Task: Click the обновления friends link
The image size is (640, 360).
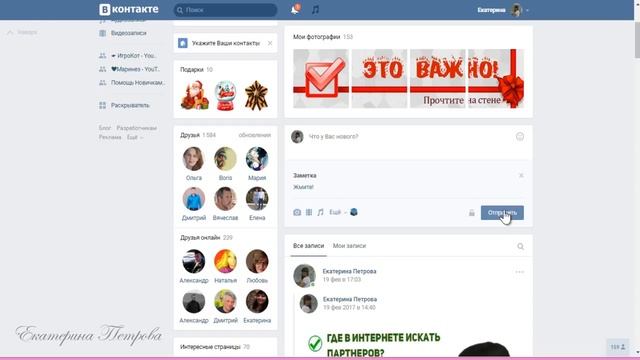Action: coord(255,135)
